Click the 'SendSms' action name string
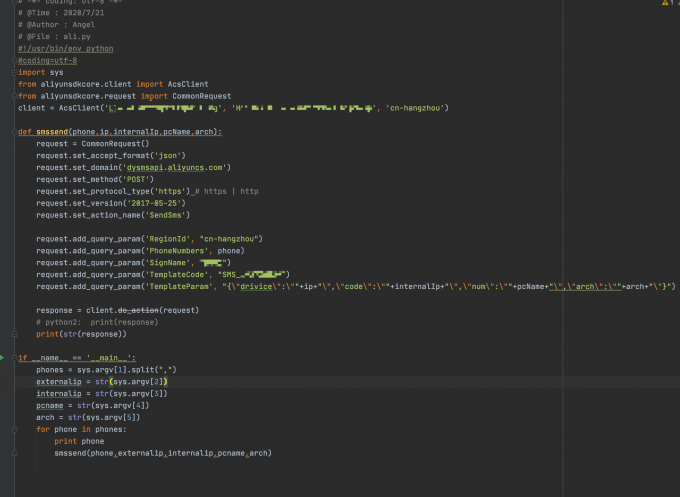680x497 pixels. (x=165, y=215)
